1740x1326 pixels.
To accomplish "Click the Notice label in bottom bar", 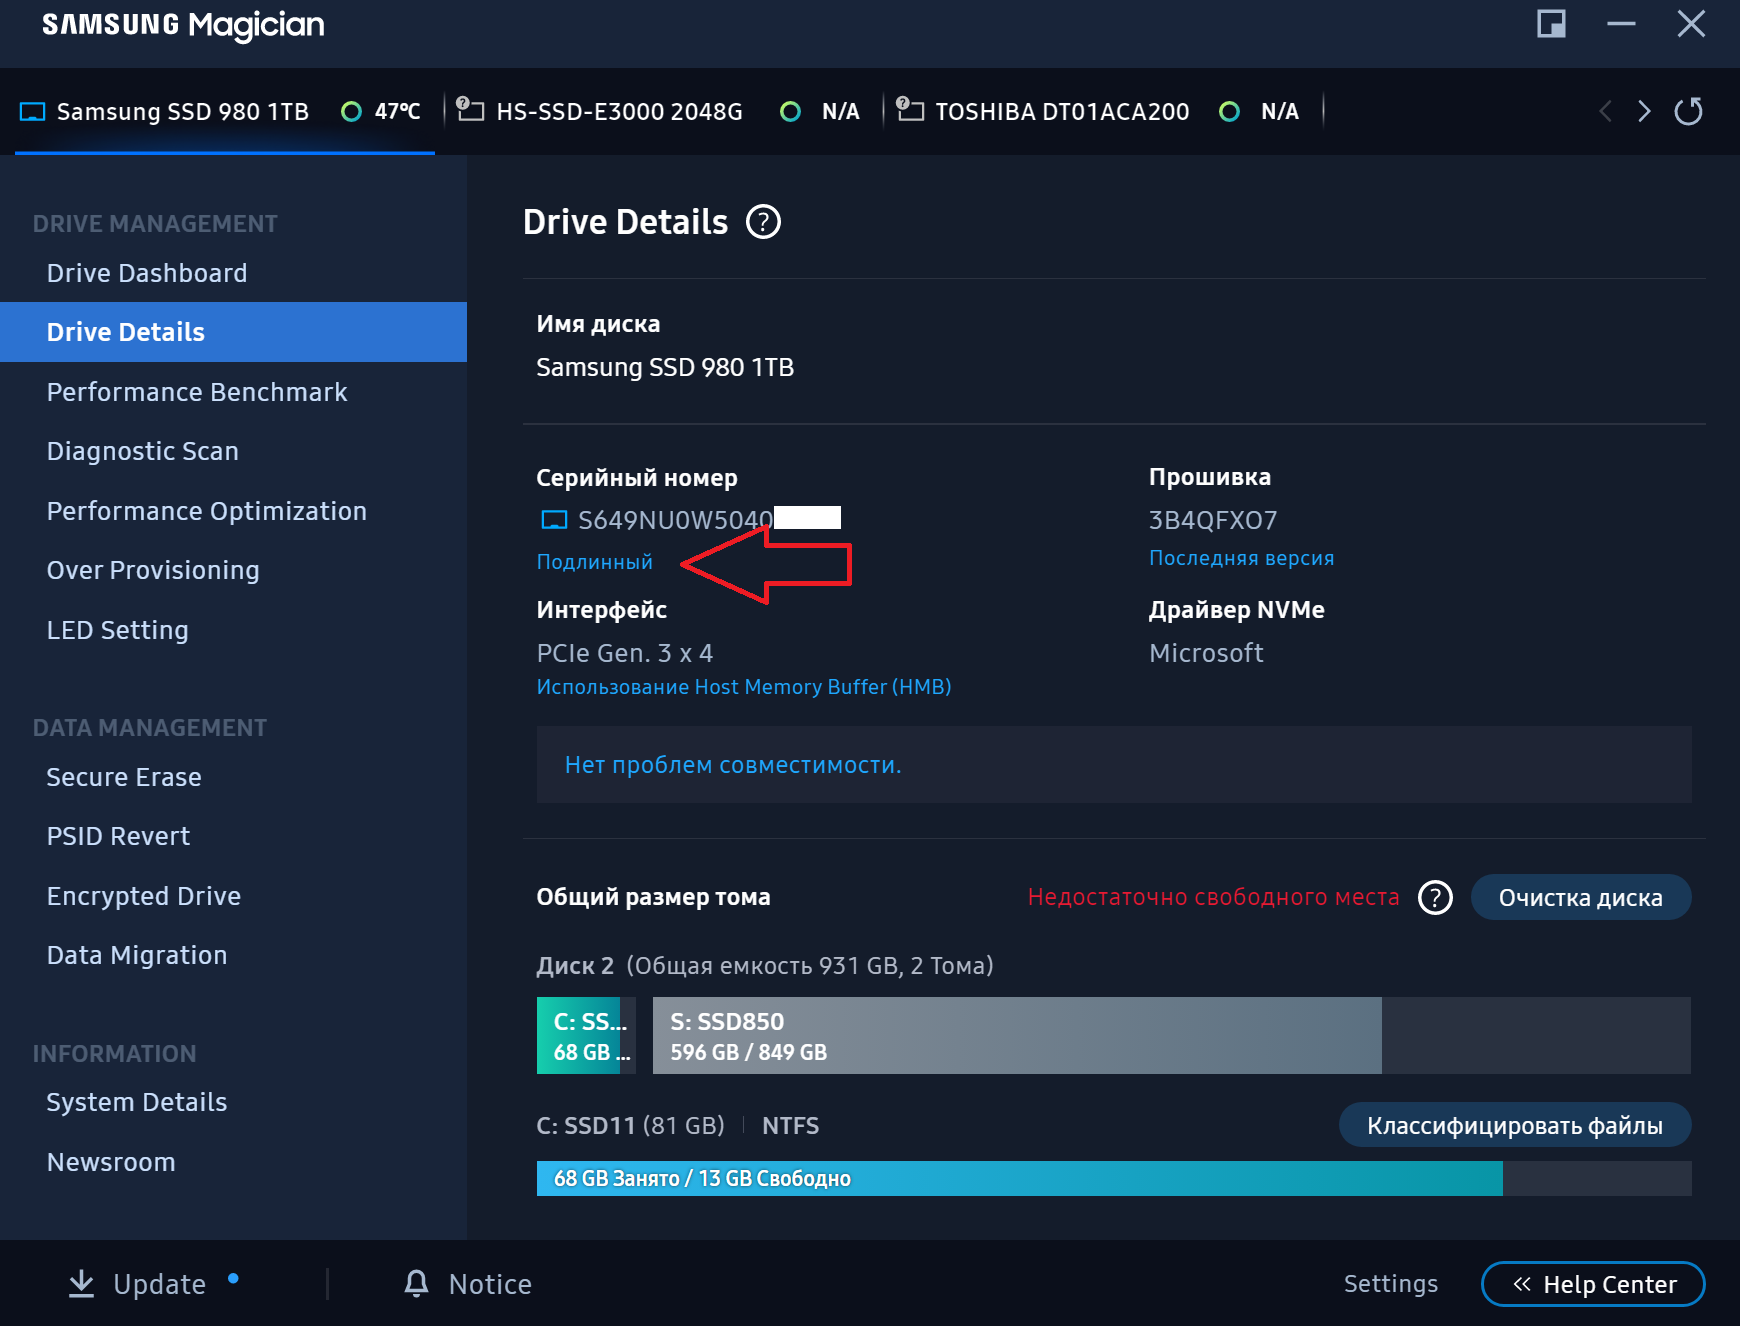I will point(490,1284).
